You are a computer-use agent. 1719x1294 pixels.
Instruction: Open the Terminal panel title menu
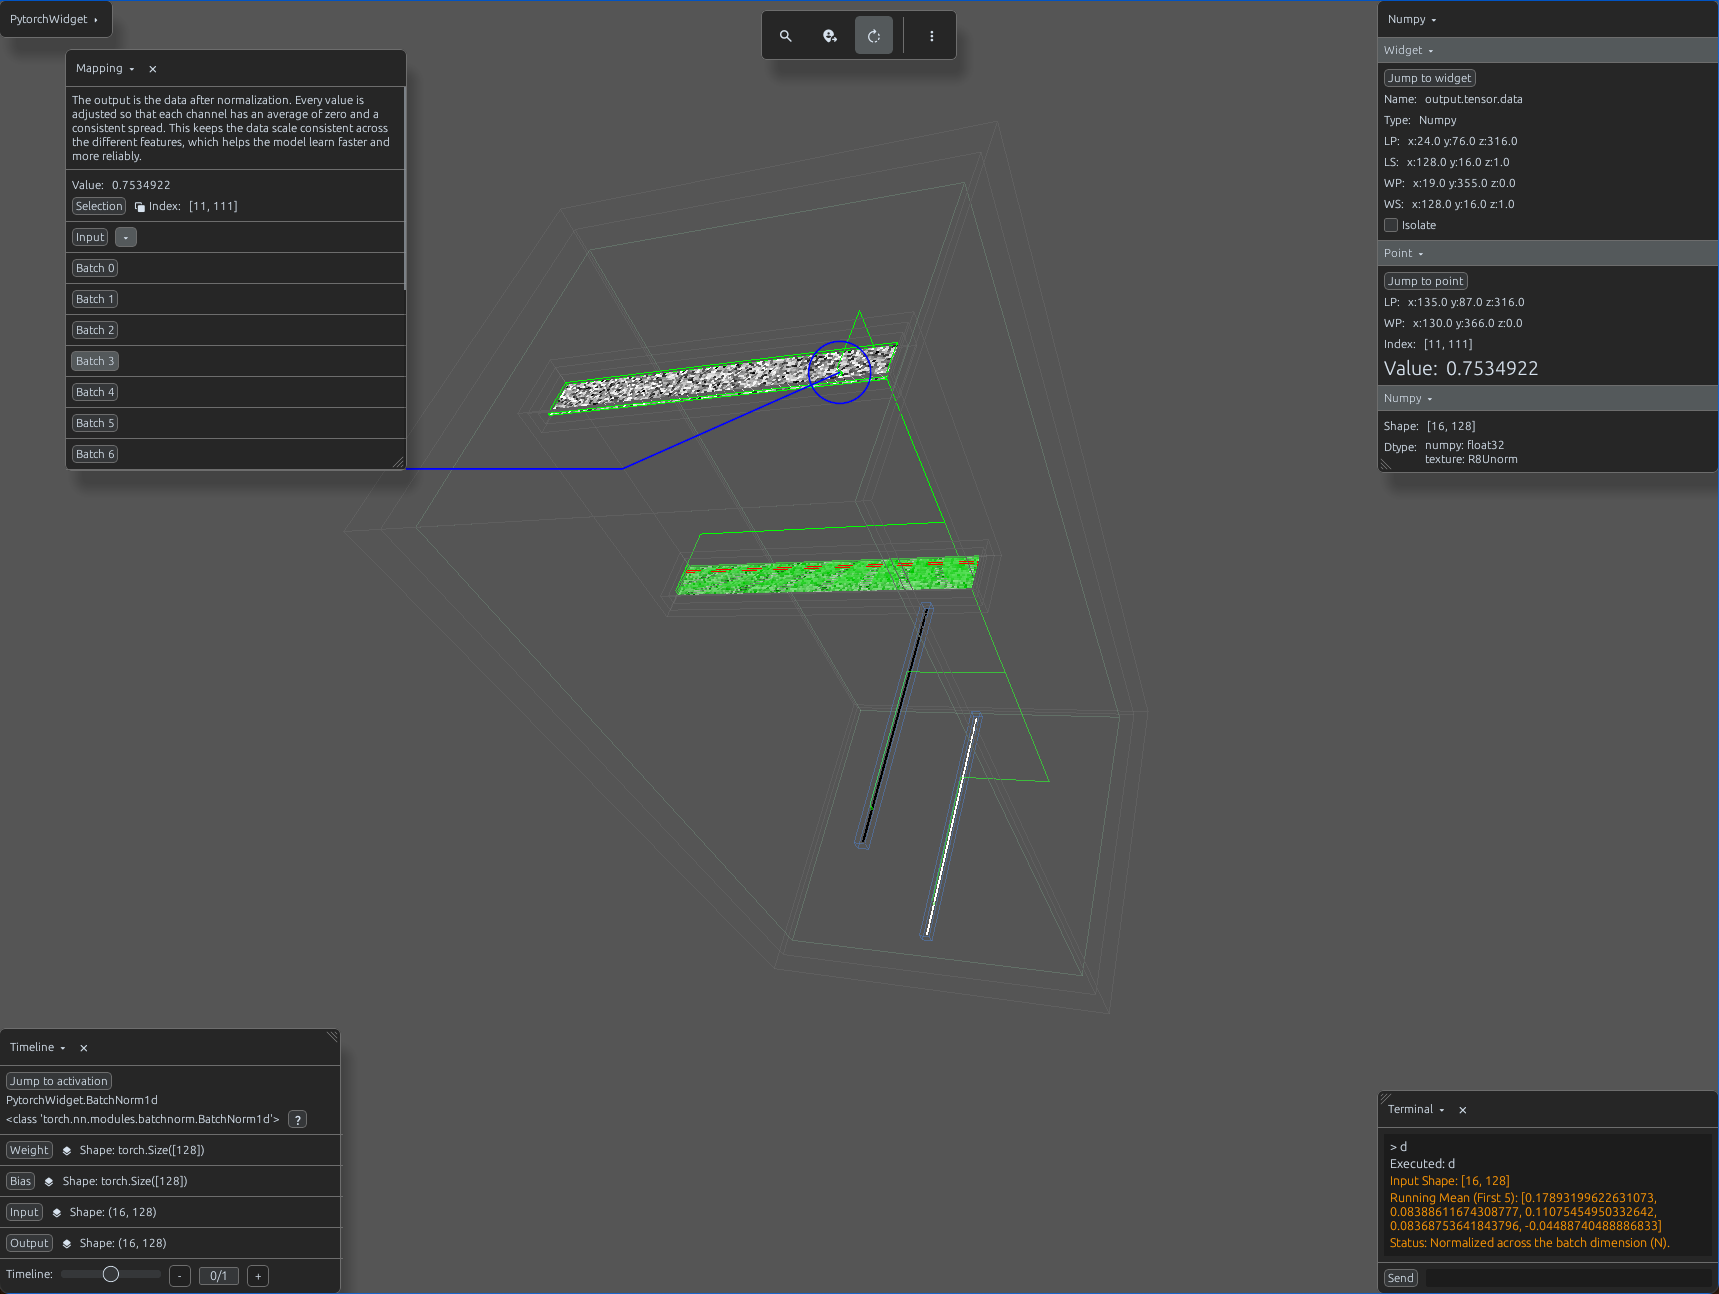click(x=1416, y=1110)
